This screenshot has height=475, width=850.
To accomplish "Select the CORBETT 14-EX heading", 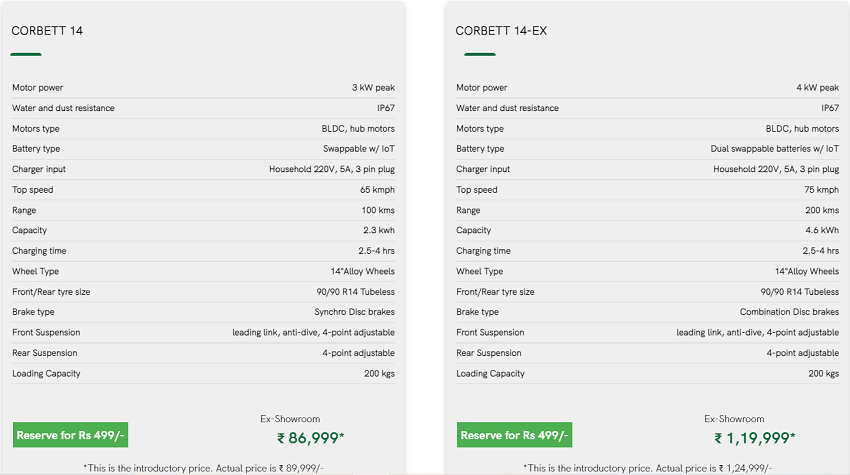I will pyautogui.click(x=501, y=31).
